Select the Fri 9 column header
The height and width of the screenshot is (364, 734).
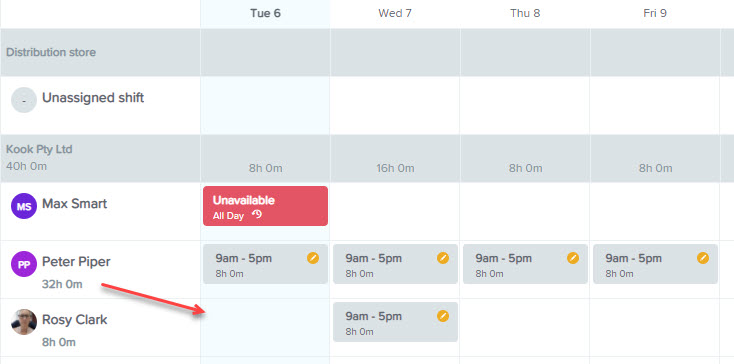pos(655,13)
